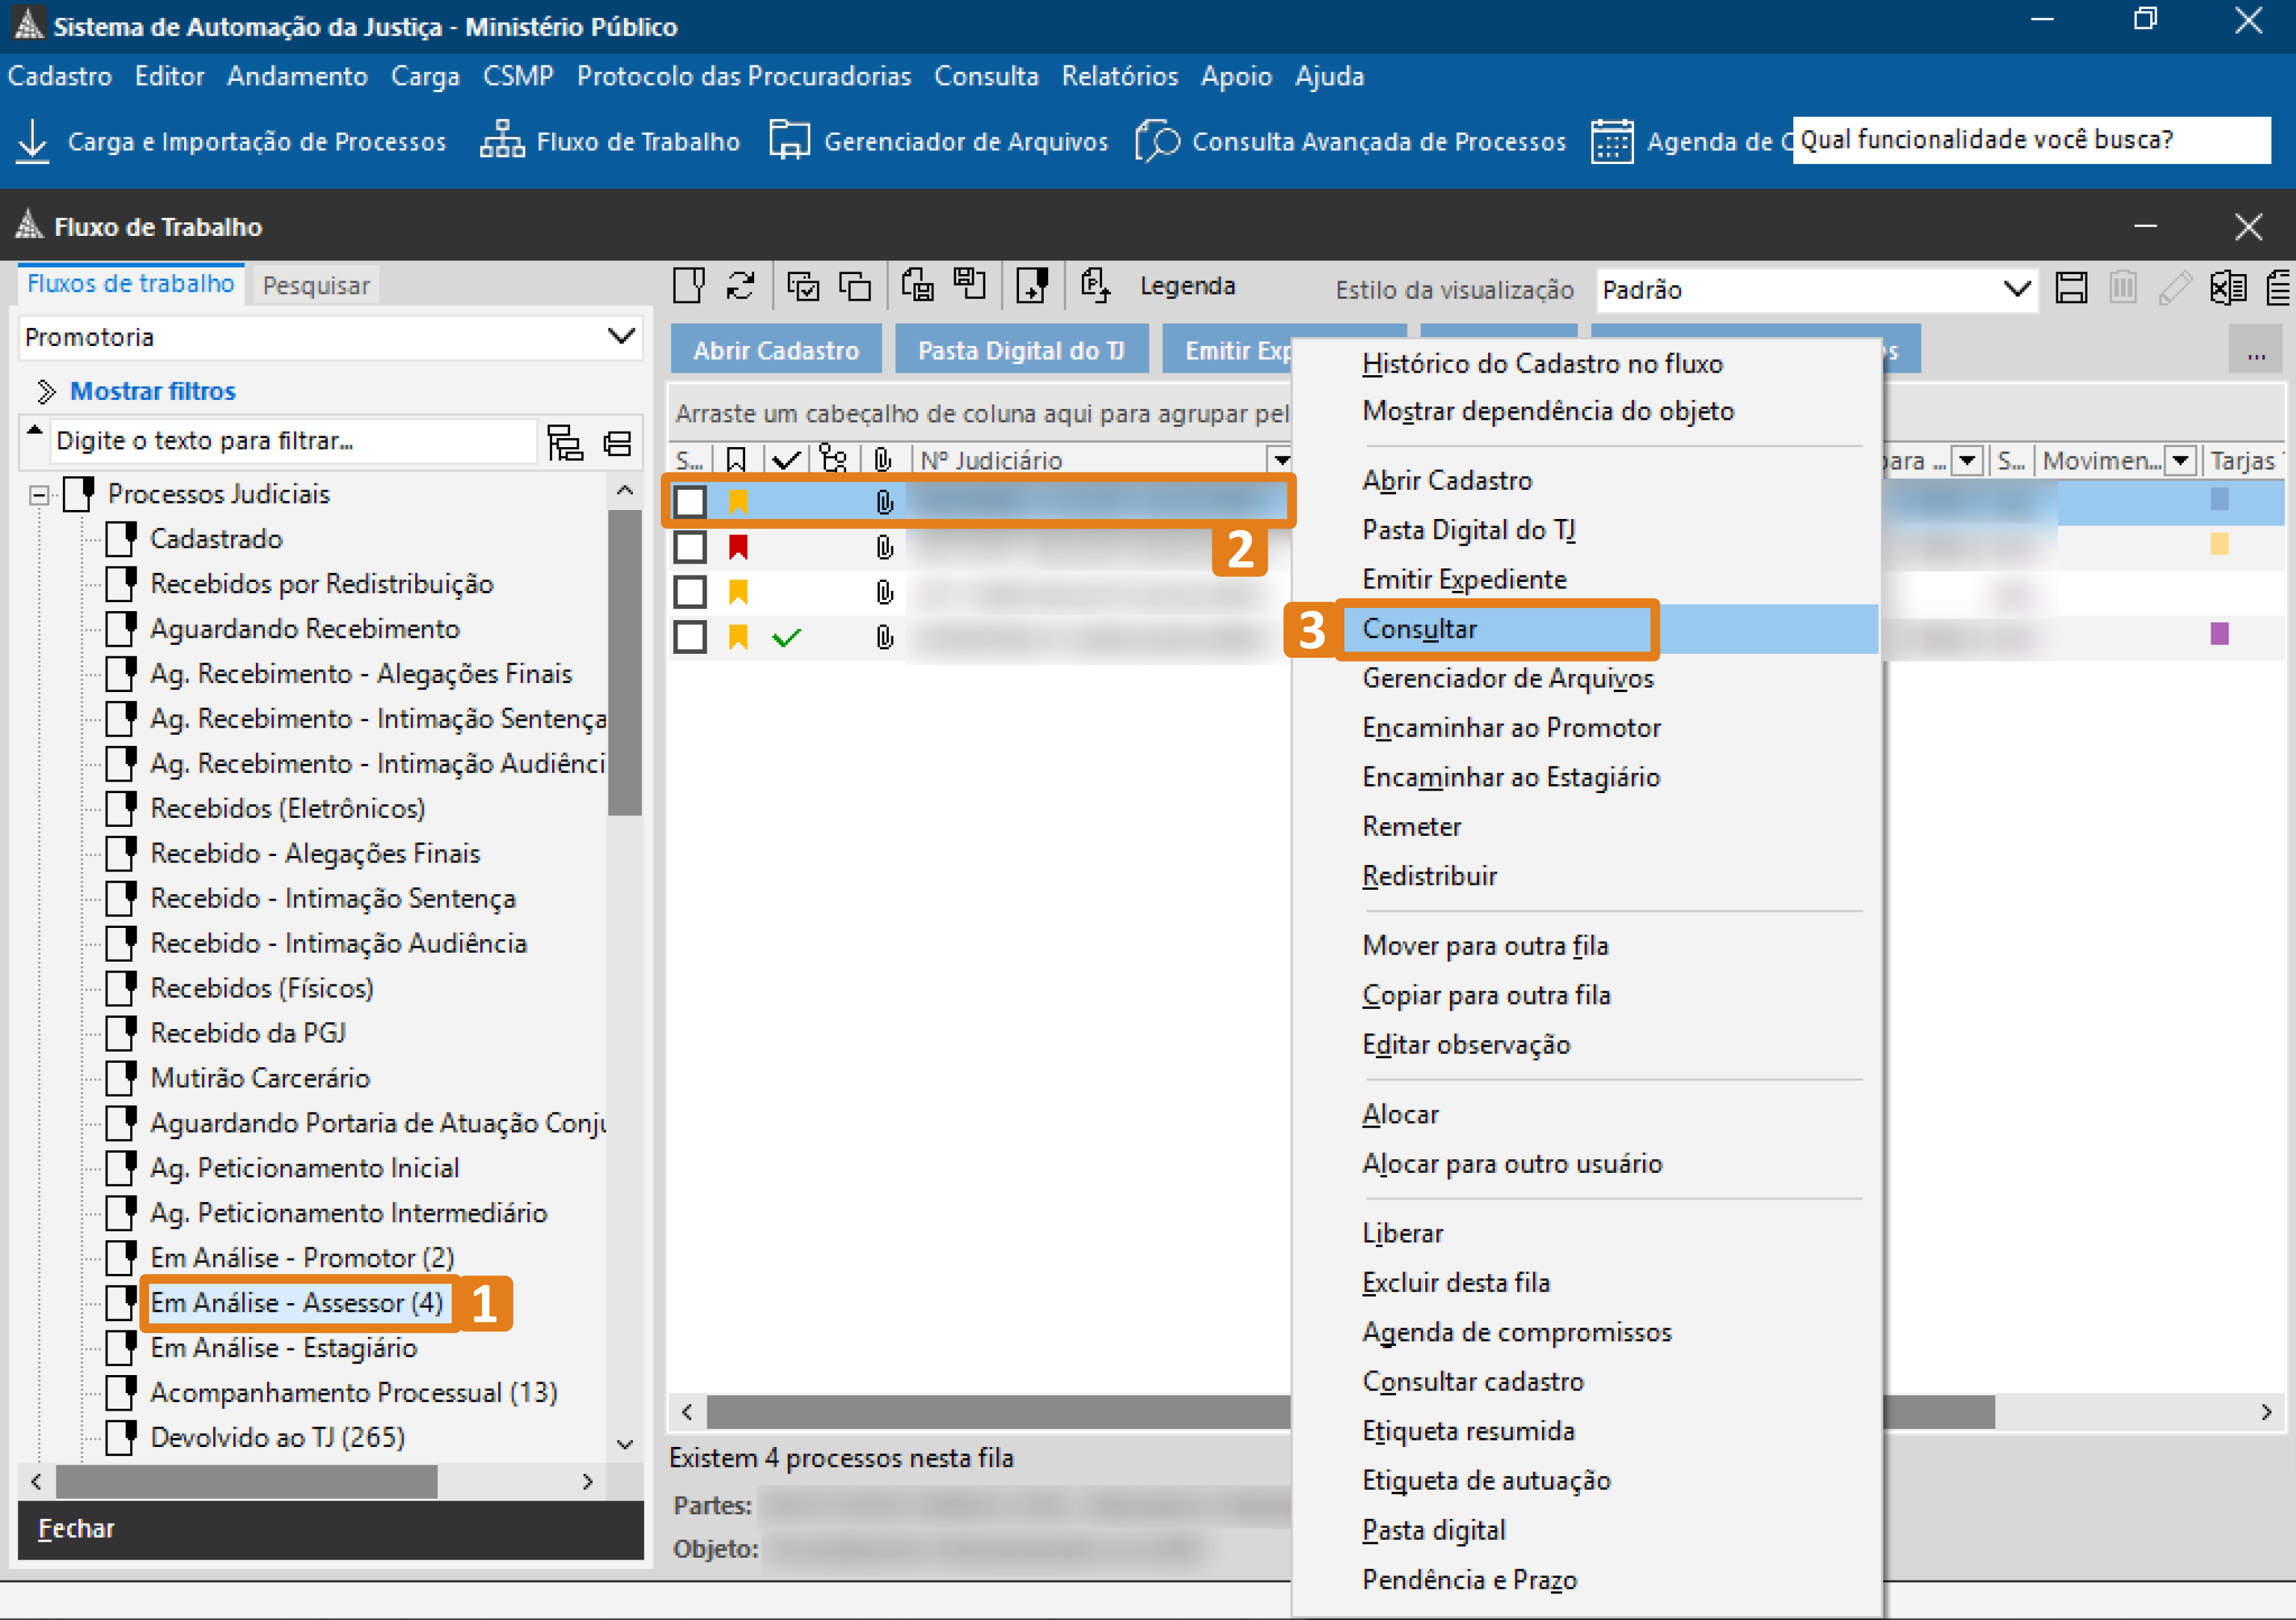Tick the checkbox of the fourth row
This screenshot has height=1620, width=2296.
[x=690, y=637]
